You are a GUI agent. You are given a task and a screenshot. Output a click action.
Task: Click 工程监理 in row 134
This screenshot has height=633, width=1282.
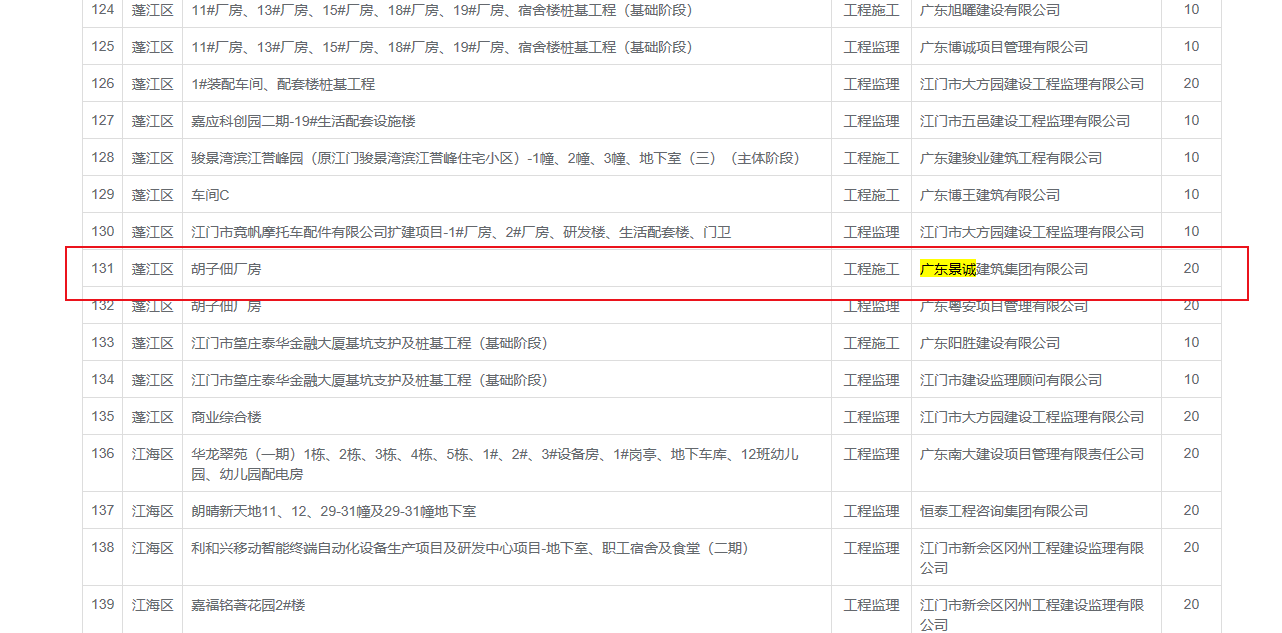coord(871,380)
